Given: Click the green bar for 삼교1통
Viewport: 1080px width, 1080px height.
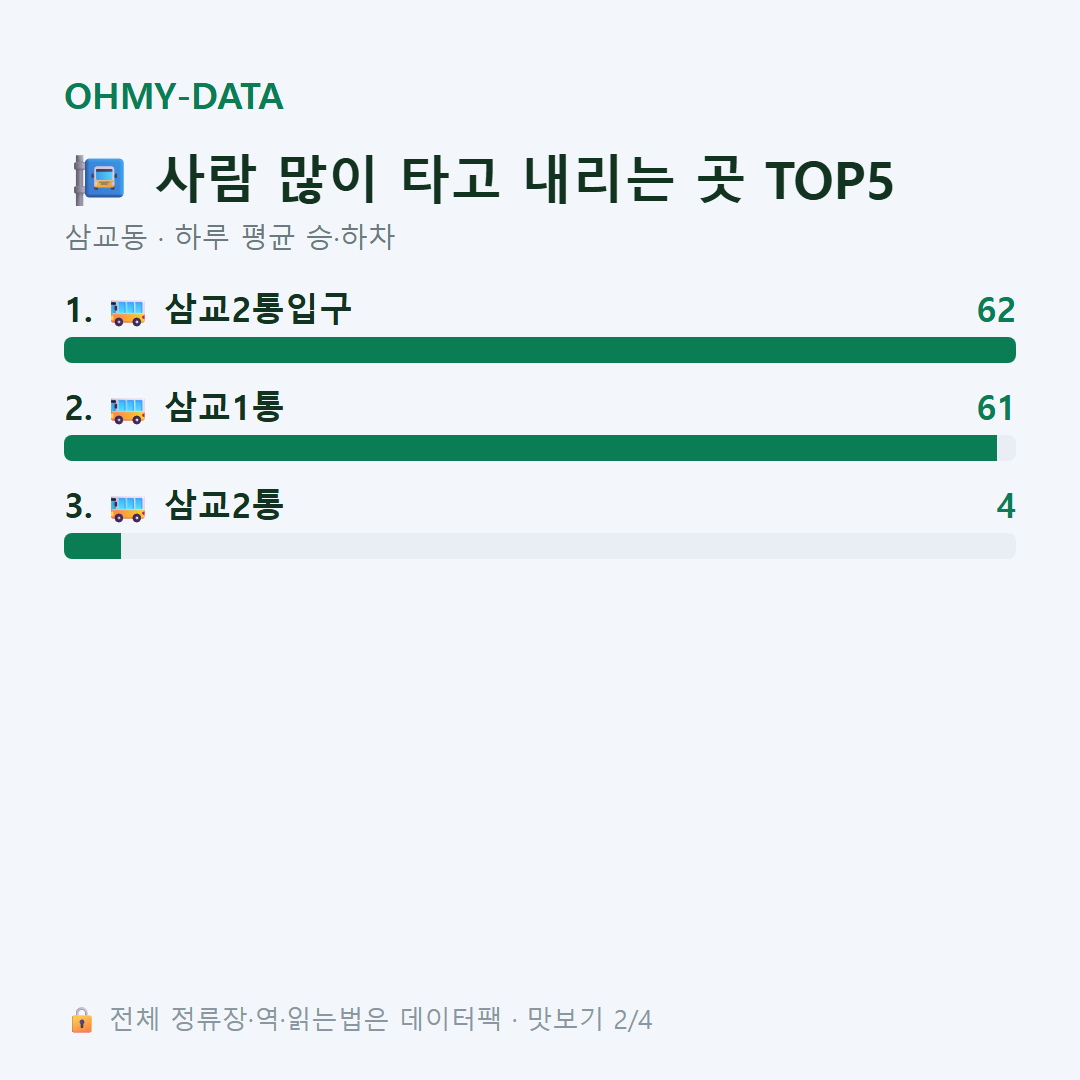Looking at the screenshot, I should pos(530,448).
